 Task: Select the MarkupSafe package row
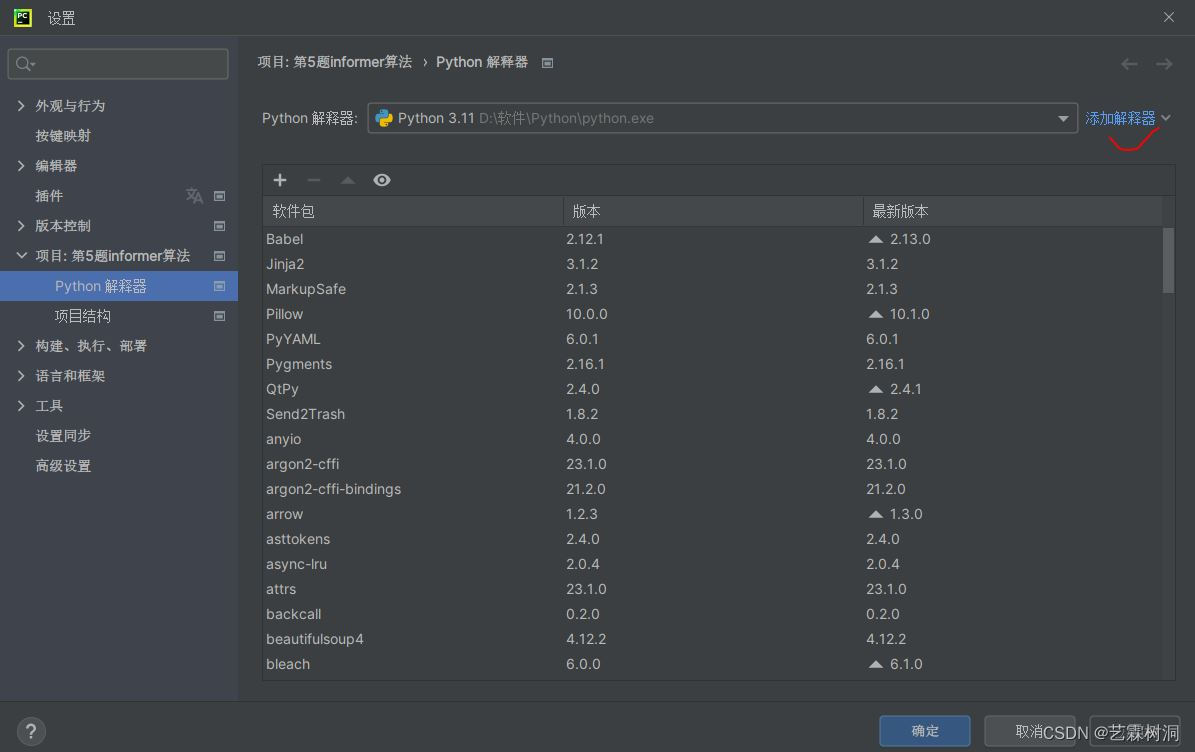click(713, 289)
